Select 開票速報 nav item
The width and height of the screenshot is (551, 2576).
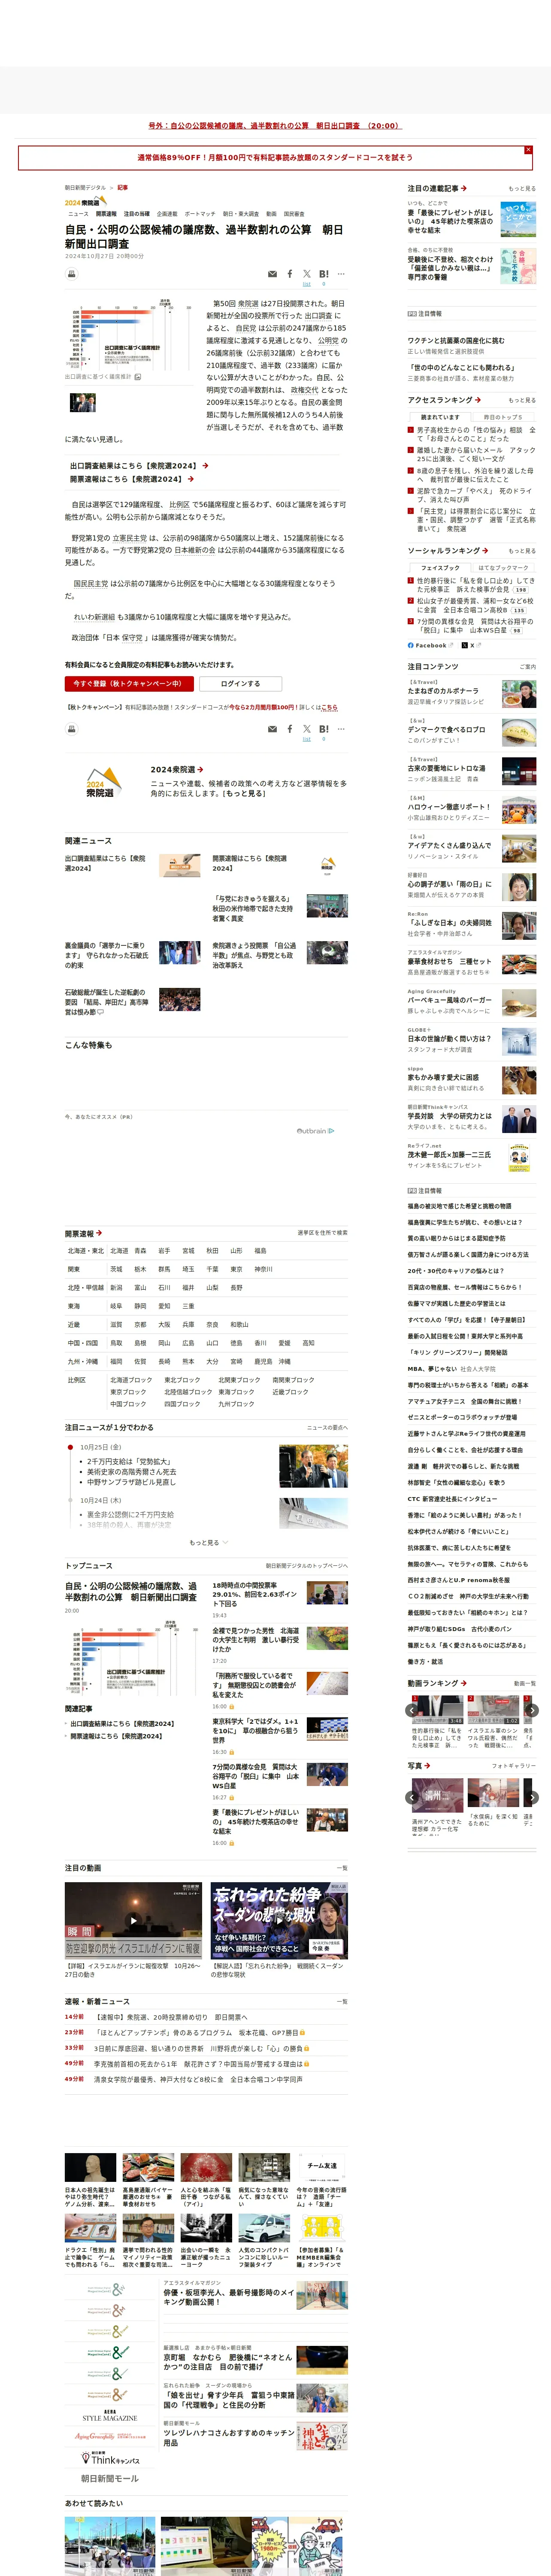click(x=106, y=214)
